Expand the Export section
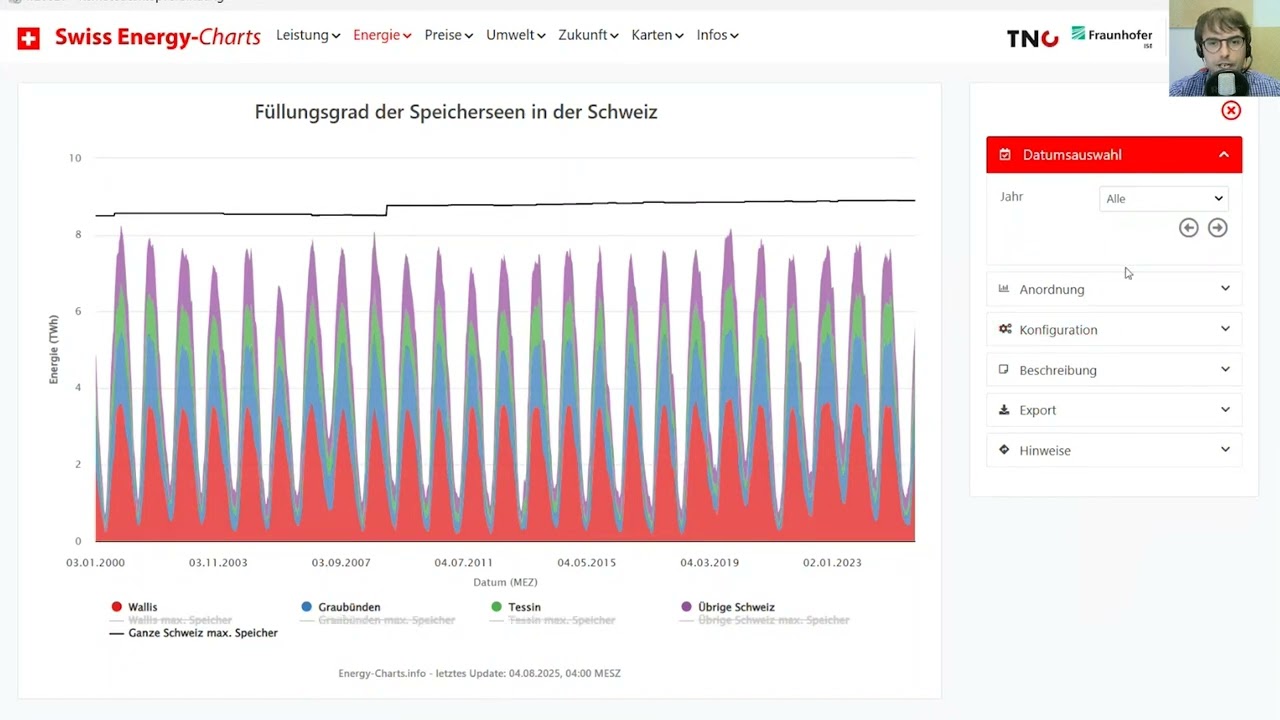This screenshot has height=720, width=1280. 1114,410
